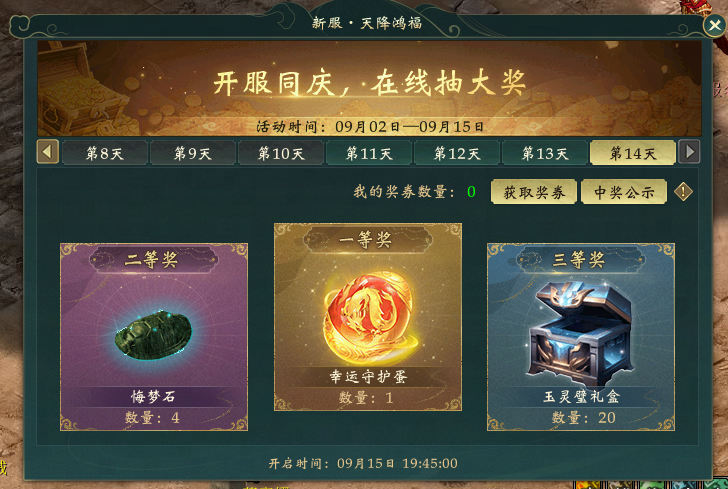Click the 玉灵璧礼盒 treasure chest icon

point(580,332)
